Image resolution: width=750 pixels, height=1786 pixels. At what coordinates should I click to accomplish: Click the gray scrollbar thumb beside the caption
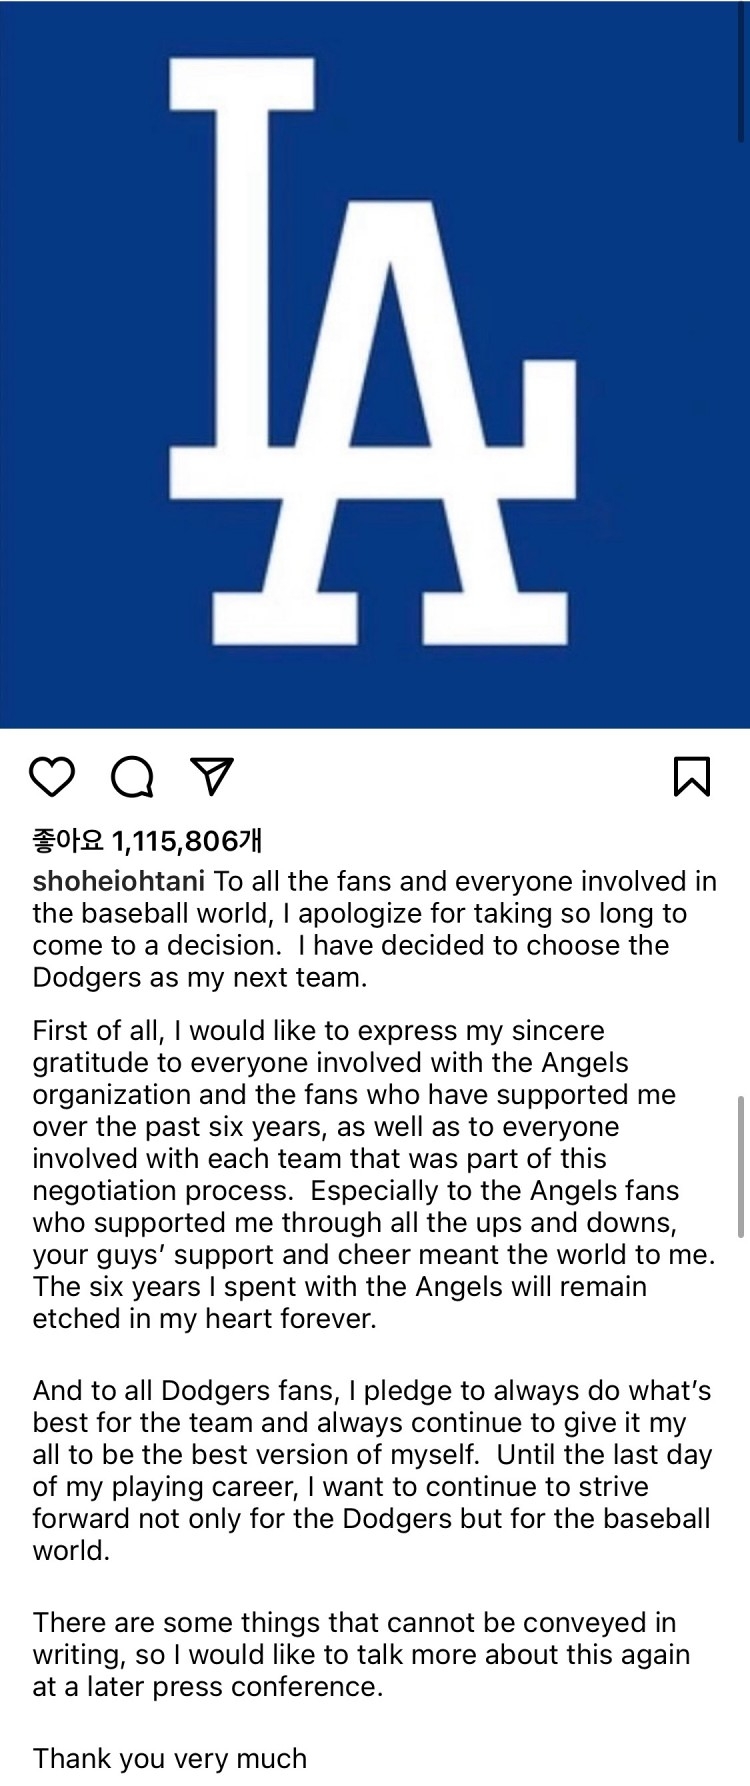pos(740,1166)
